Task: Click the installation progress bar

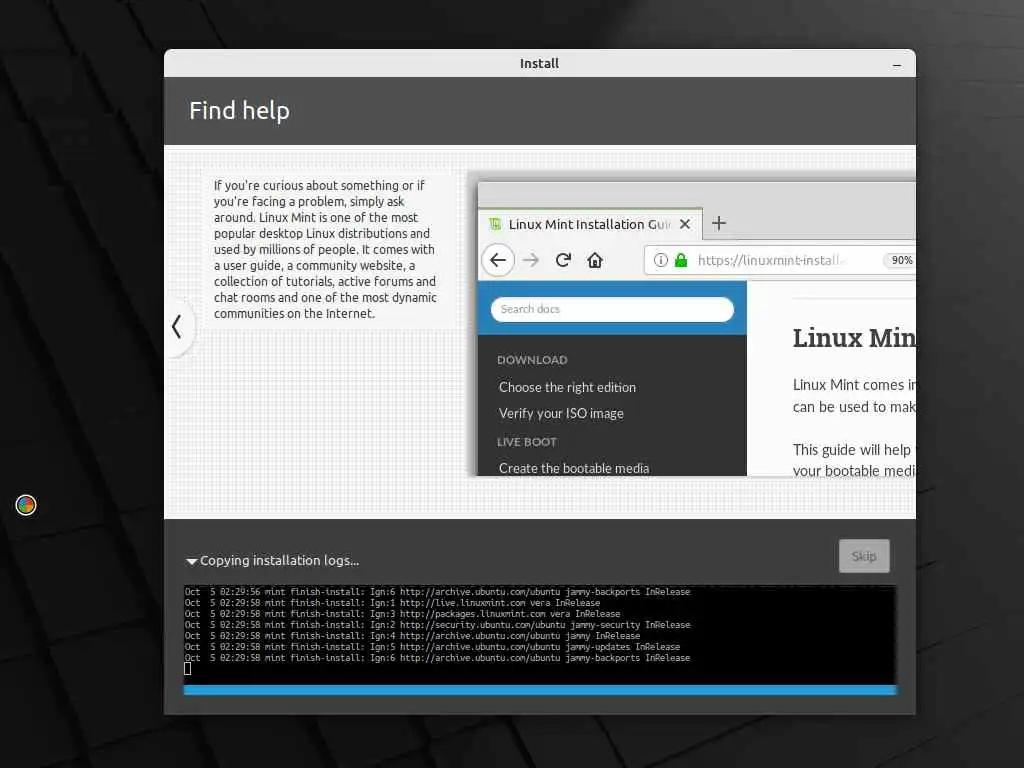Action: pyautogui.click(x=540, y=690)
